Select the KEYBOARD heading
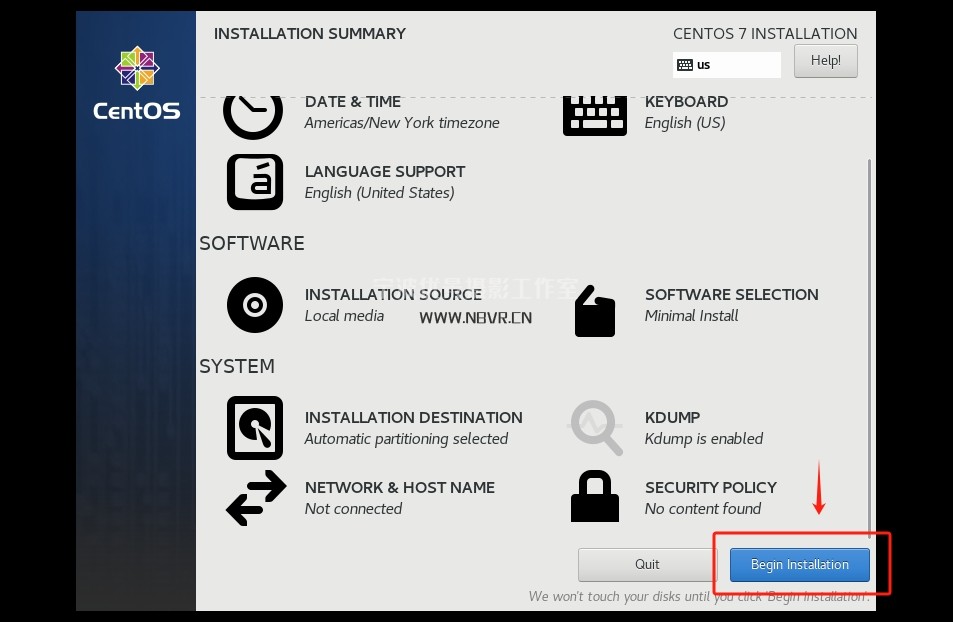Screen dimensions: 953x622 point(686,102)
